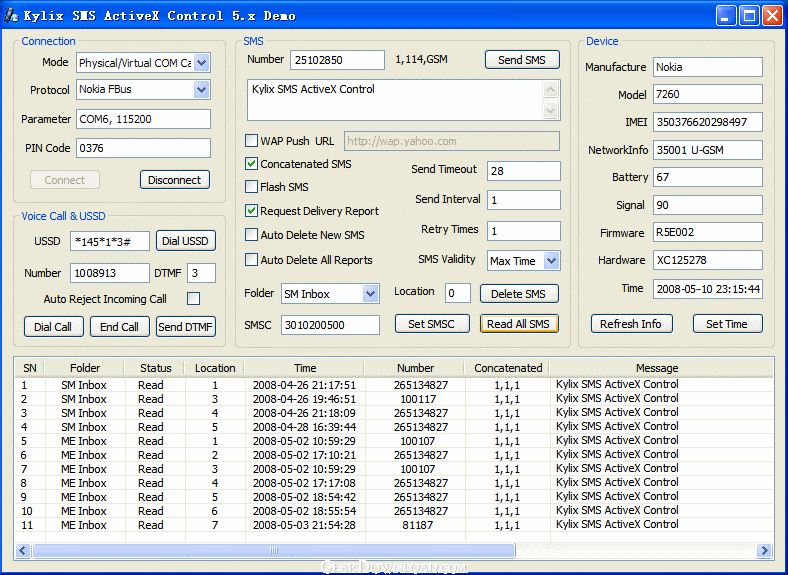Uncheck Concatenated SMS checkbox
Screen dimensions: 788x575
point(251,164)
